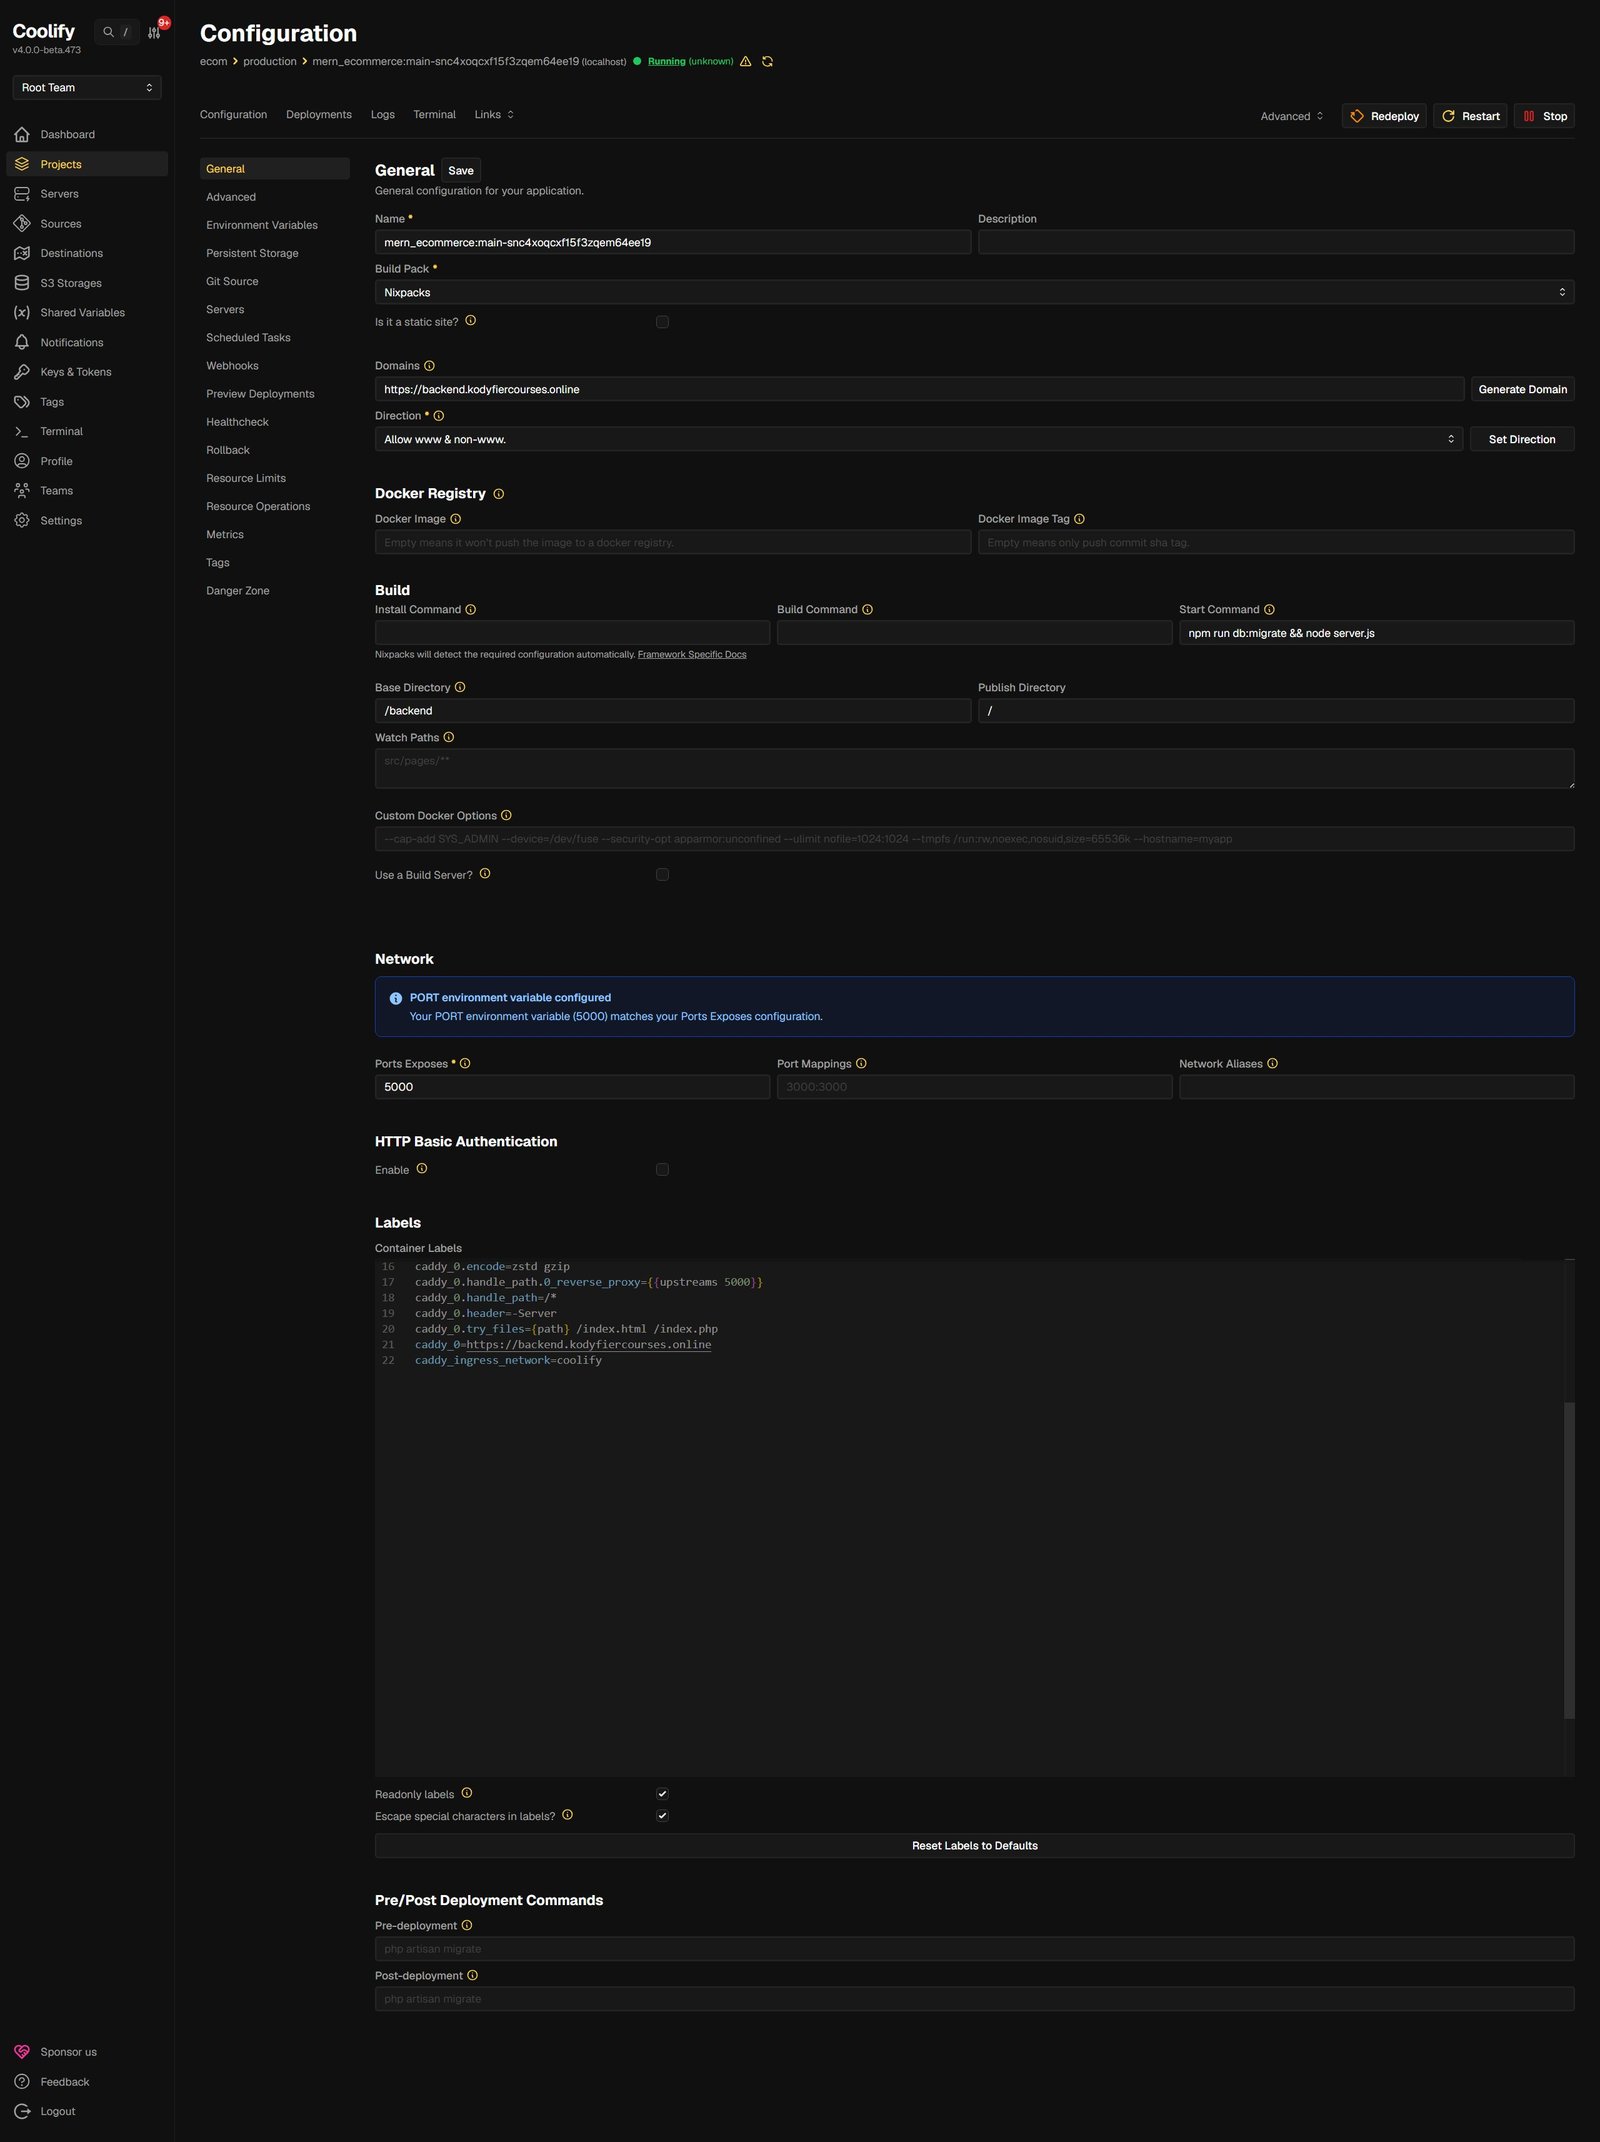Viewport: 1600px width, 2142px height.
Task: Click the S3 Storages database icon
Action: [x=22, y=283]
